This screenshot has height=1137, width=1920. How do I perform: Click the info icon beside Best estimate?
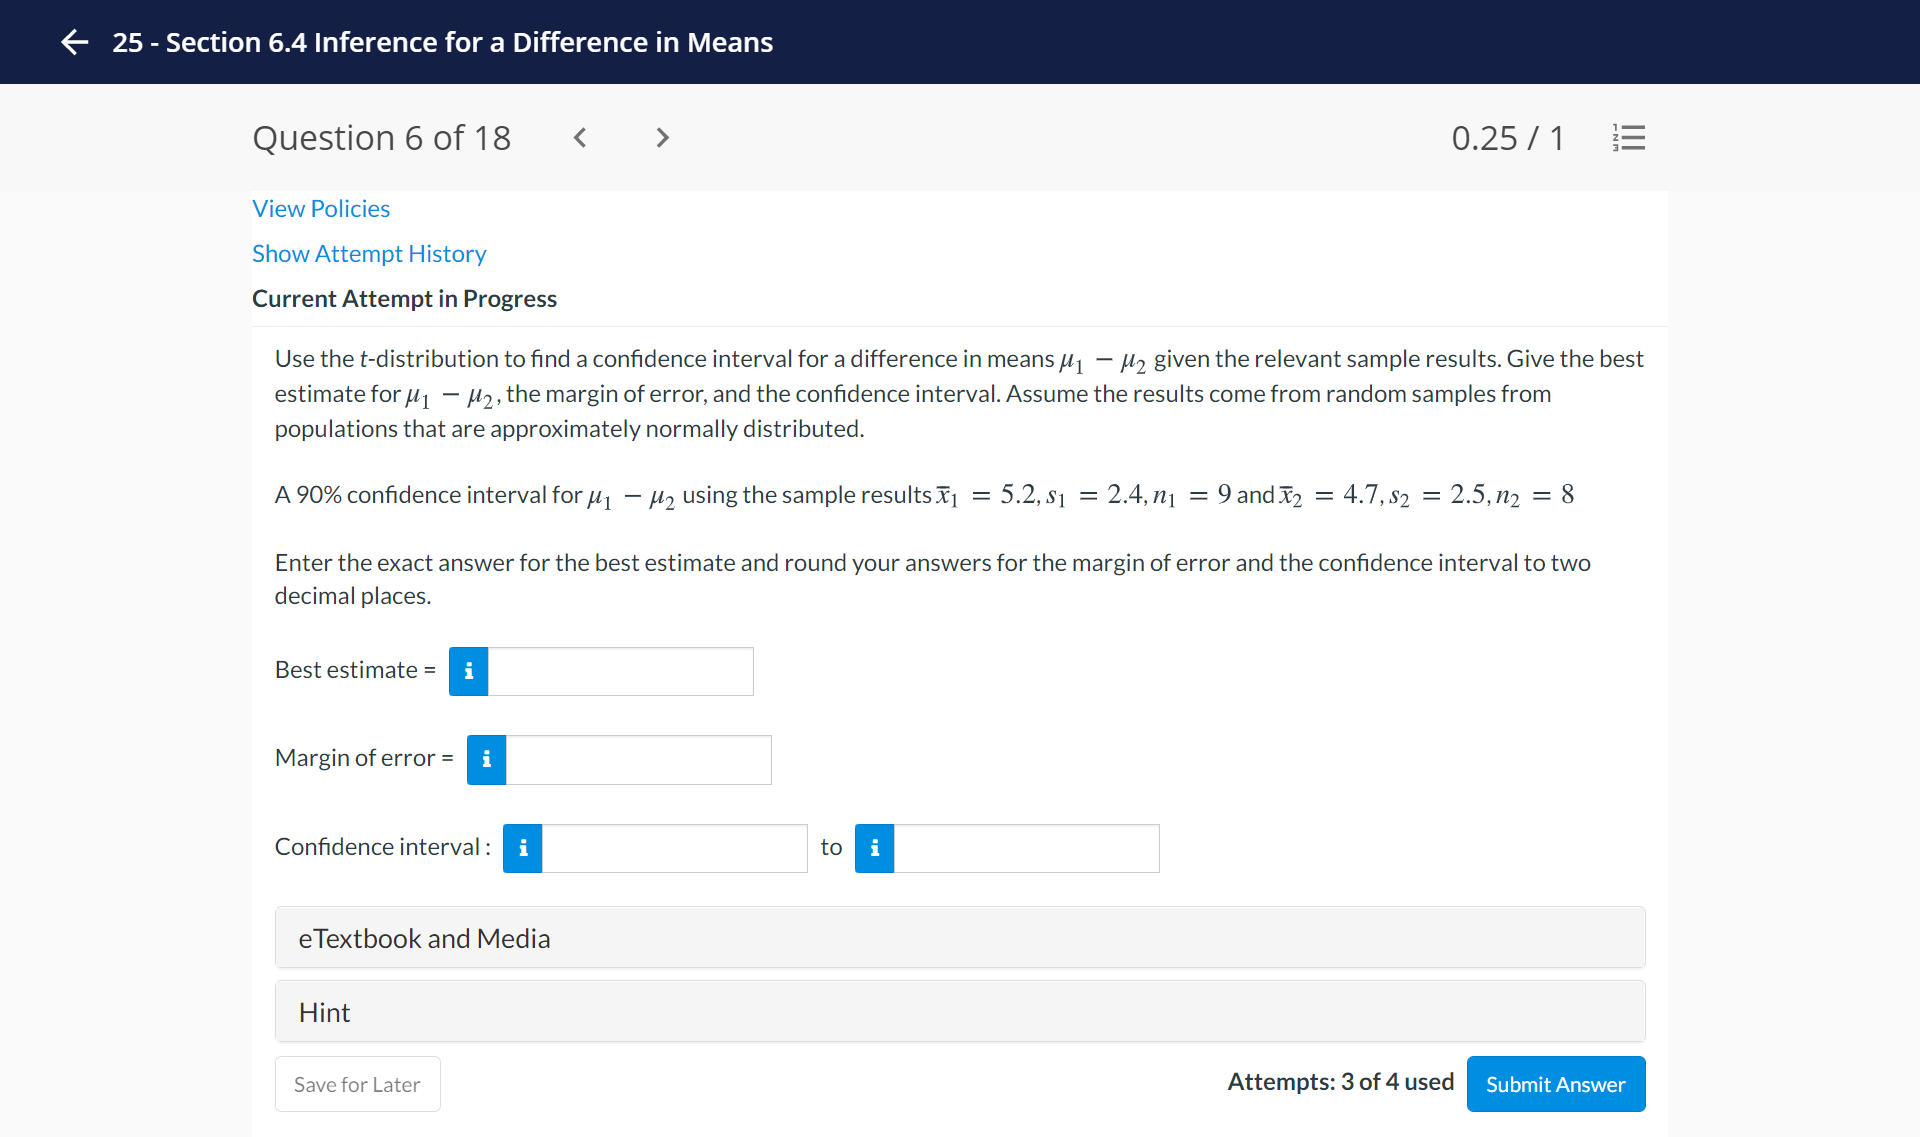(467, 671)
